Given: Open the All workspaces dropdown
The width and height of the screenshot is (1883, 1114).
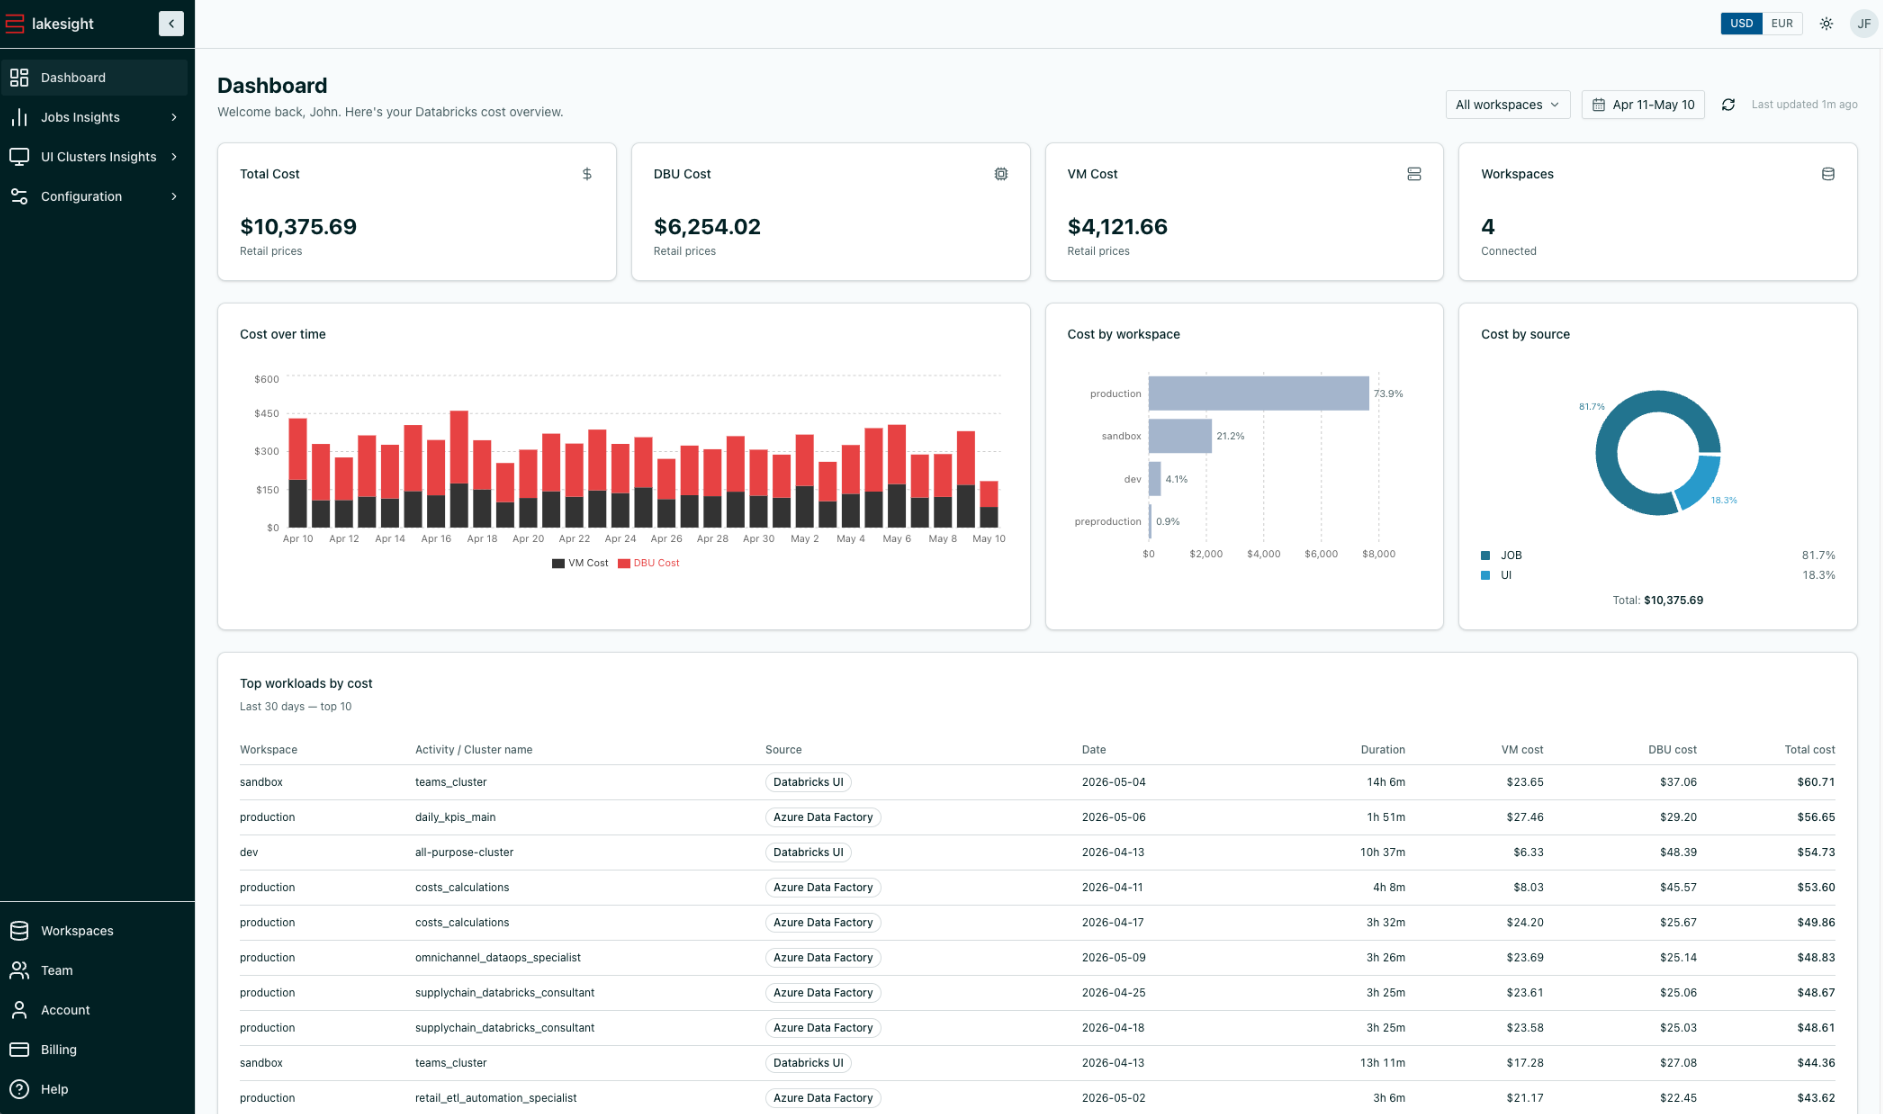Looking at the screenshot, I should (1507, 104).
